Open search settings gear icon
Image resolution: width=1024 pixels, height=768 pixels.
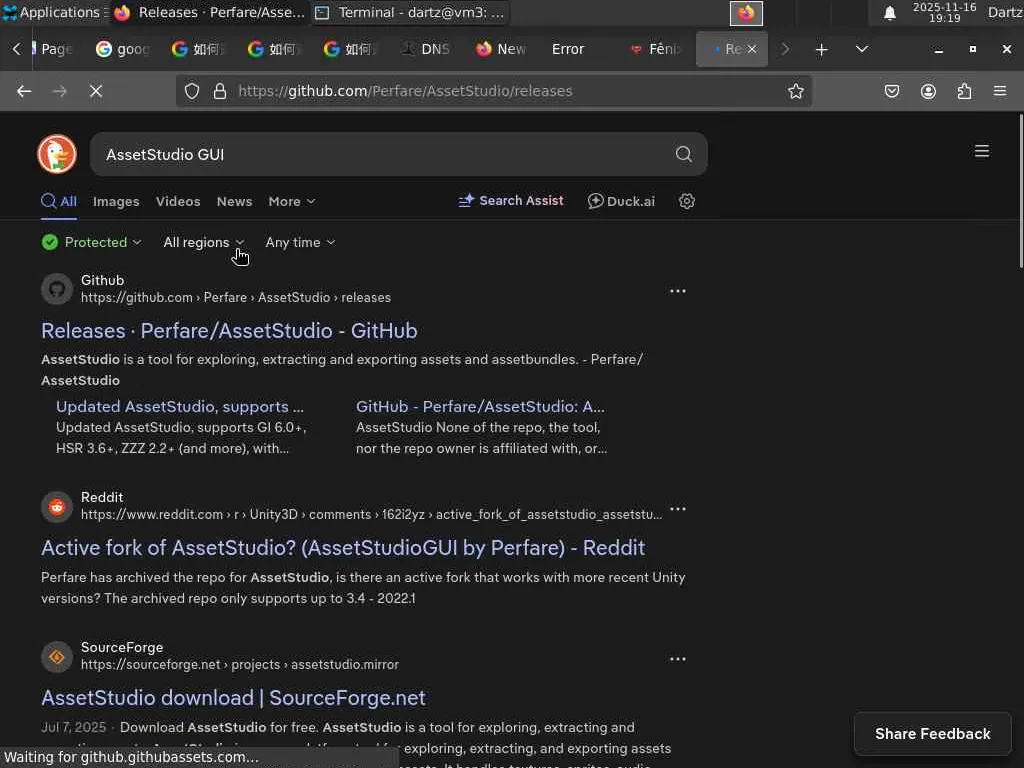[x=686, y=201]
